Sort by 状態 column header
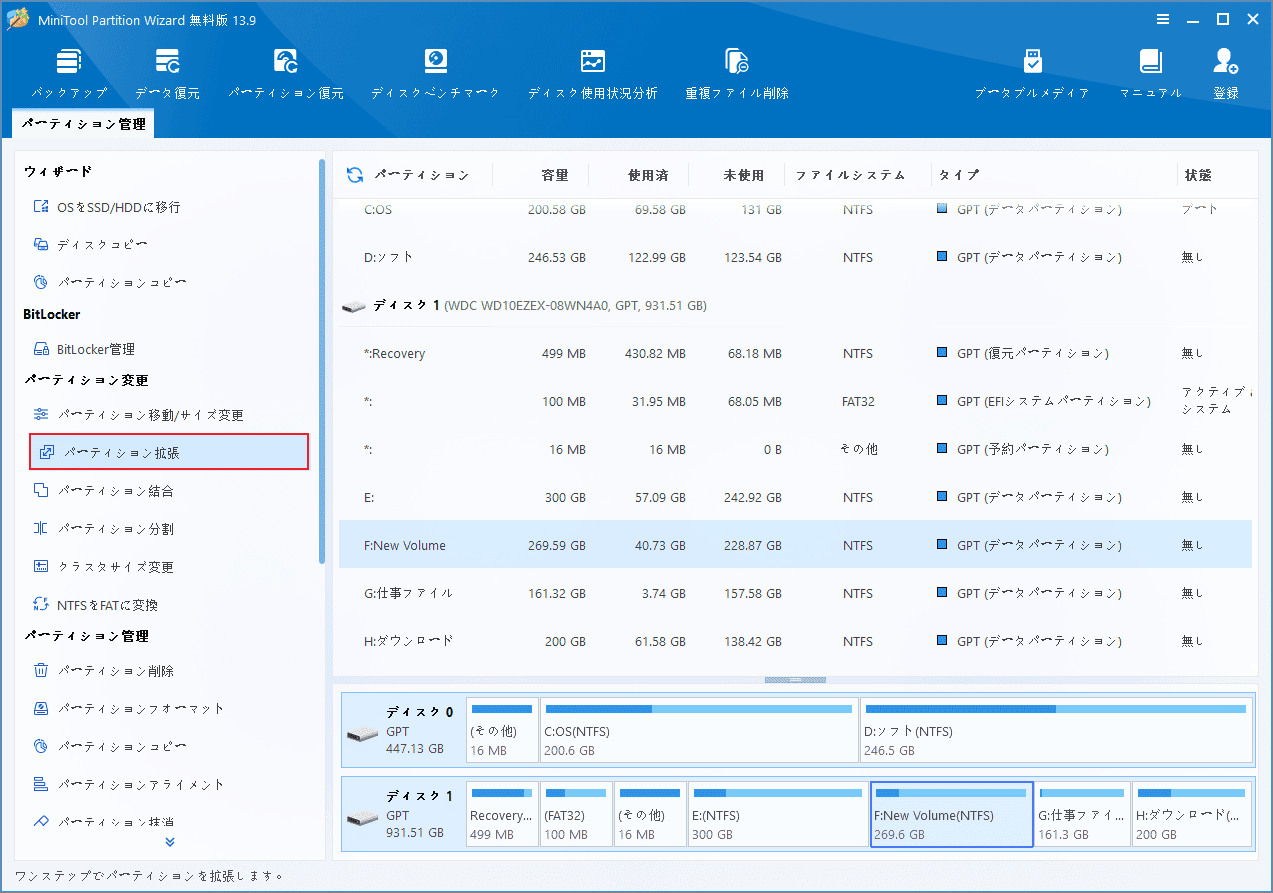 1198,175
